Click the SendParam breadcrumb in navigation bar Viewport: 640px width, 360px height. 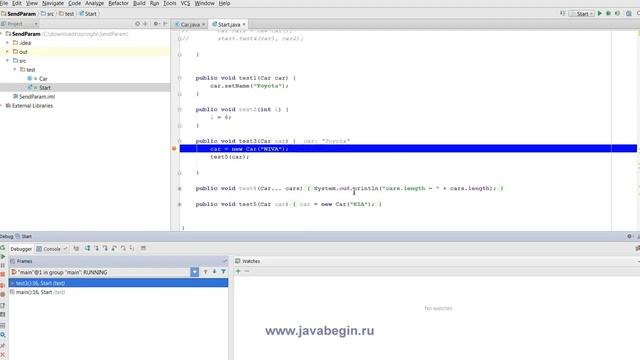click(19, 14)
